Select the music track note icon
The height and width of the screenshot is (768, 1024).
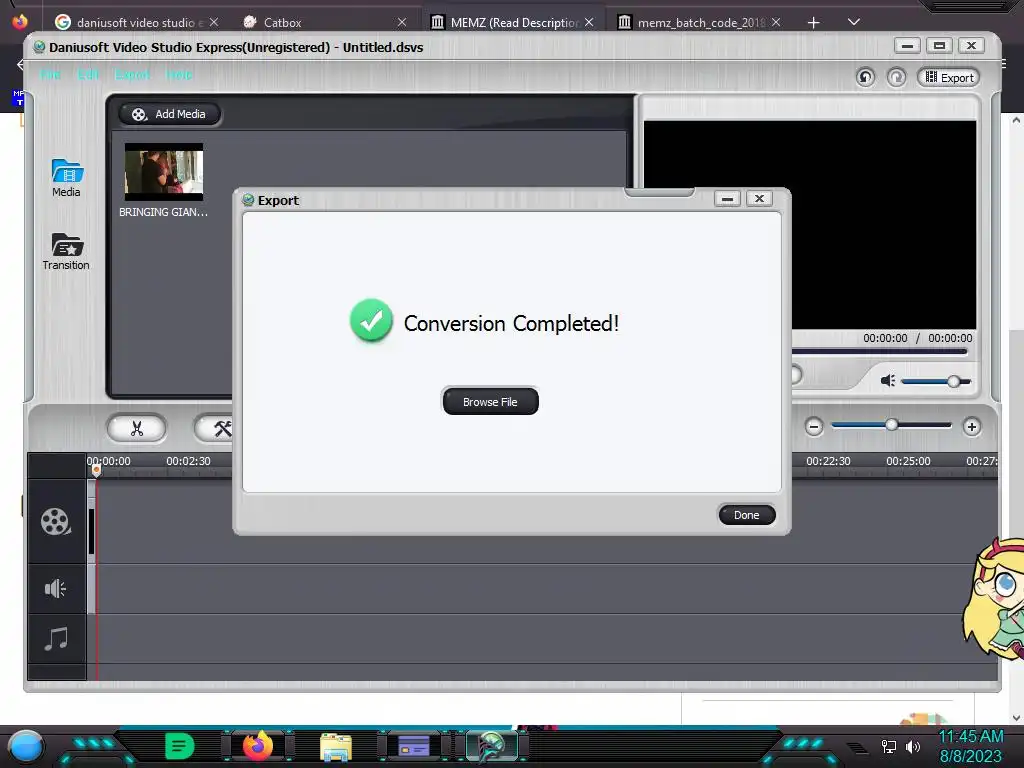point(56,639)
